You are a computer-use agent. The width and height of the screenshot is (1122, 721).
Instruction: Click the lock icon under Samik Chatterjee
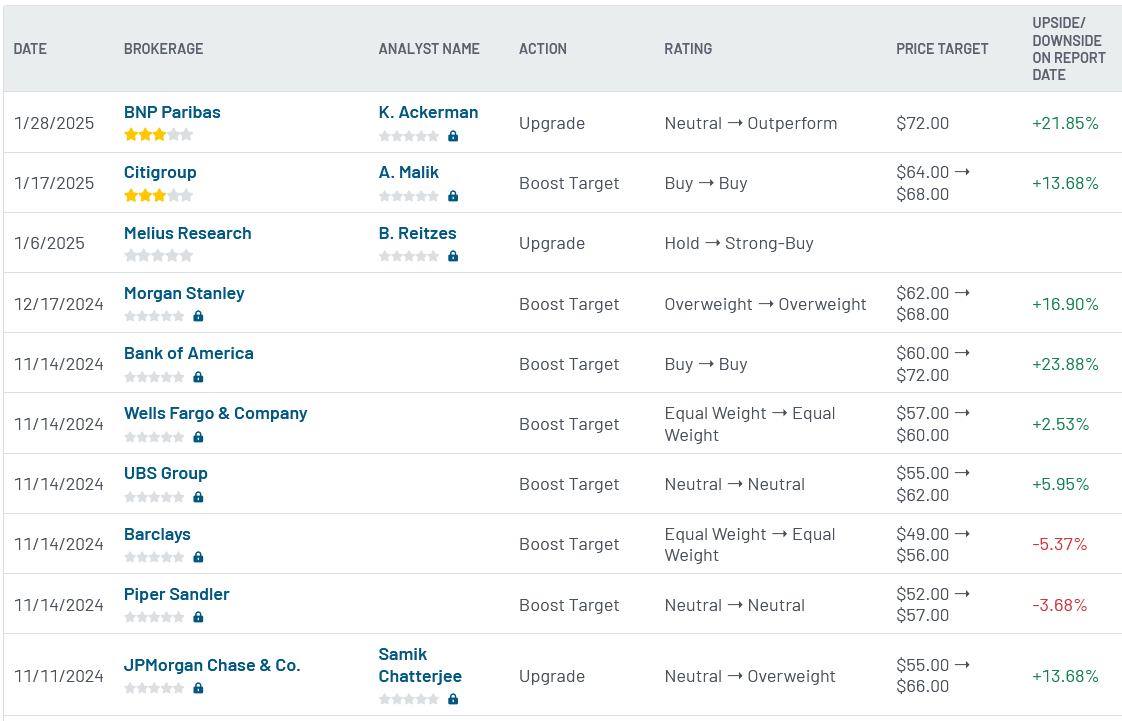453,700
